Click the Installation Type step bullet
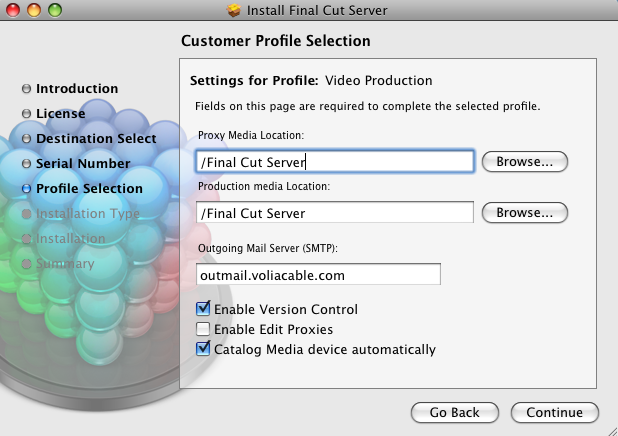Screen dimensions: 618x436 tap(26, 214)
